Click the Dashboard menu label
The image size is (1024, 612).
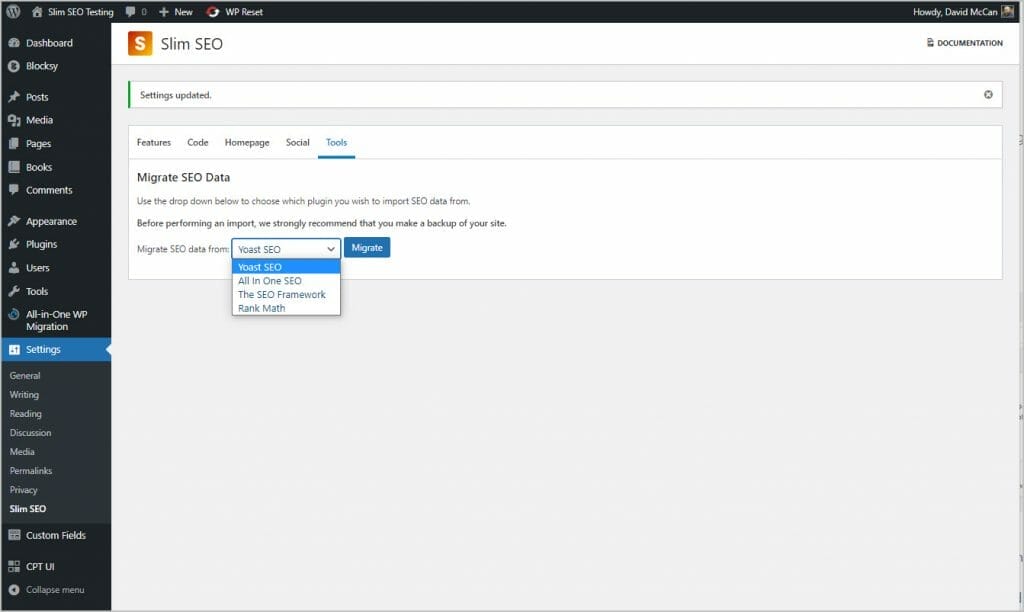click(49, 43)
